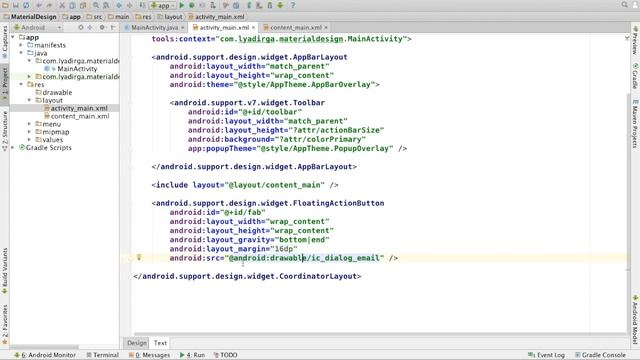Expand the menu folder
This screenshot has height=360, width=640.
click(29, 124)
